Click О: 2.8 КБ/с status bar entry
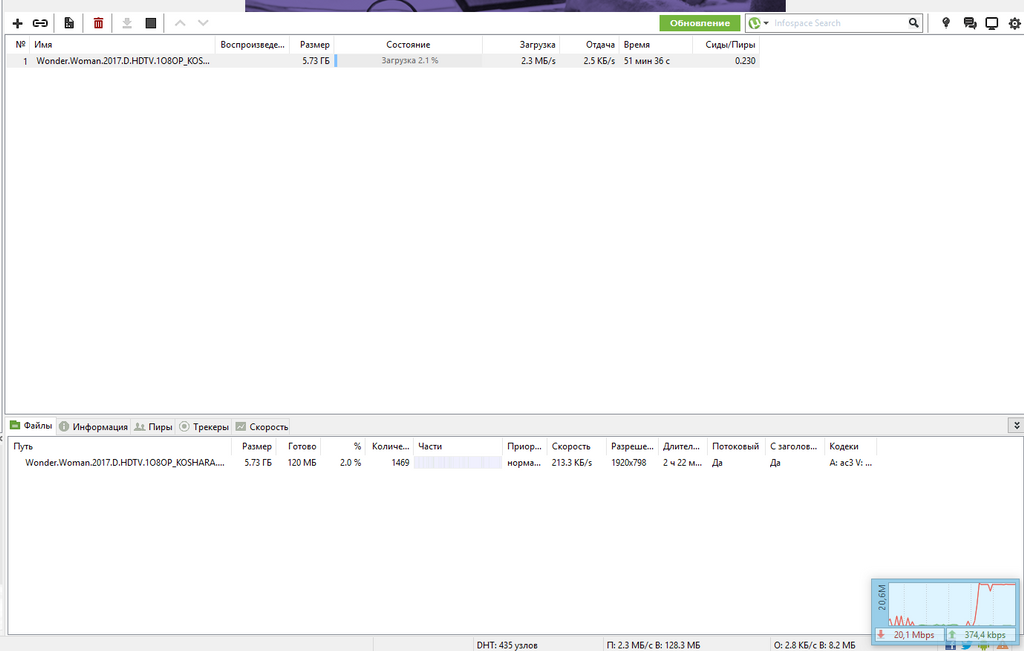The width and height of the screenshot is (1024, 651). click(x=814, y=645)
